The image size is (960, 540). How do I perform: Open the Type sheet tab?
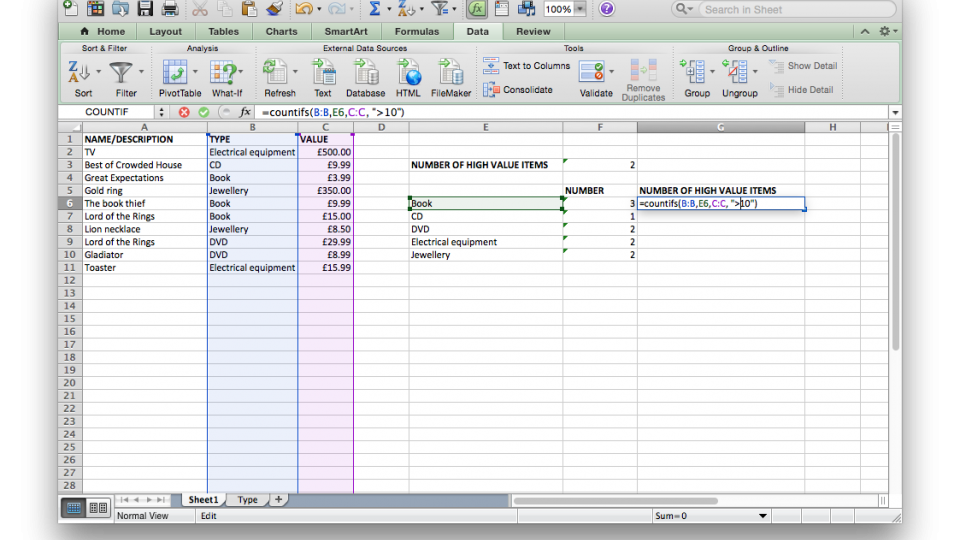click(247, 500)
